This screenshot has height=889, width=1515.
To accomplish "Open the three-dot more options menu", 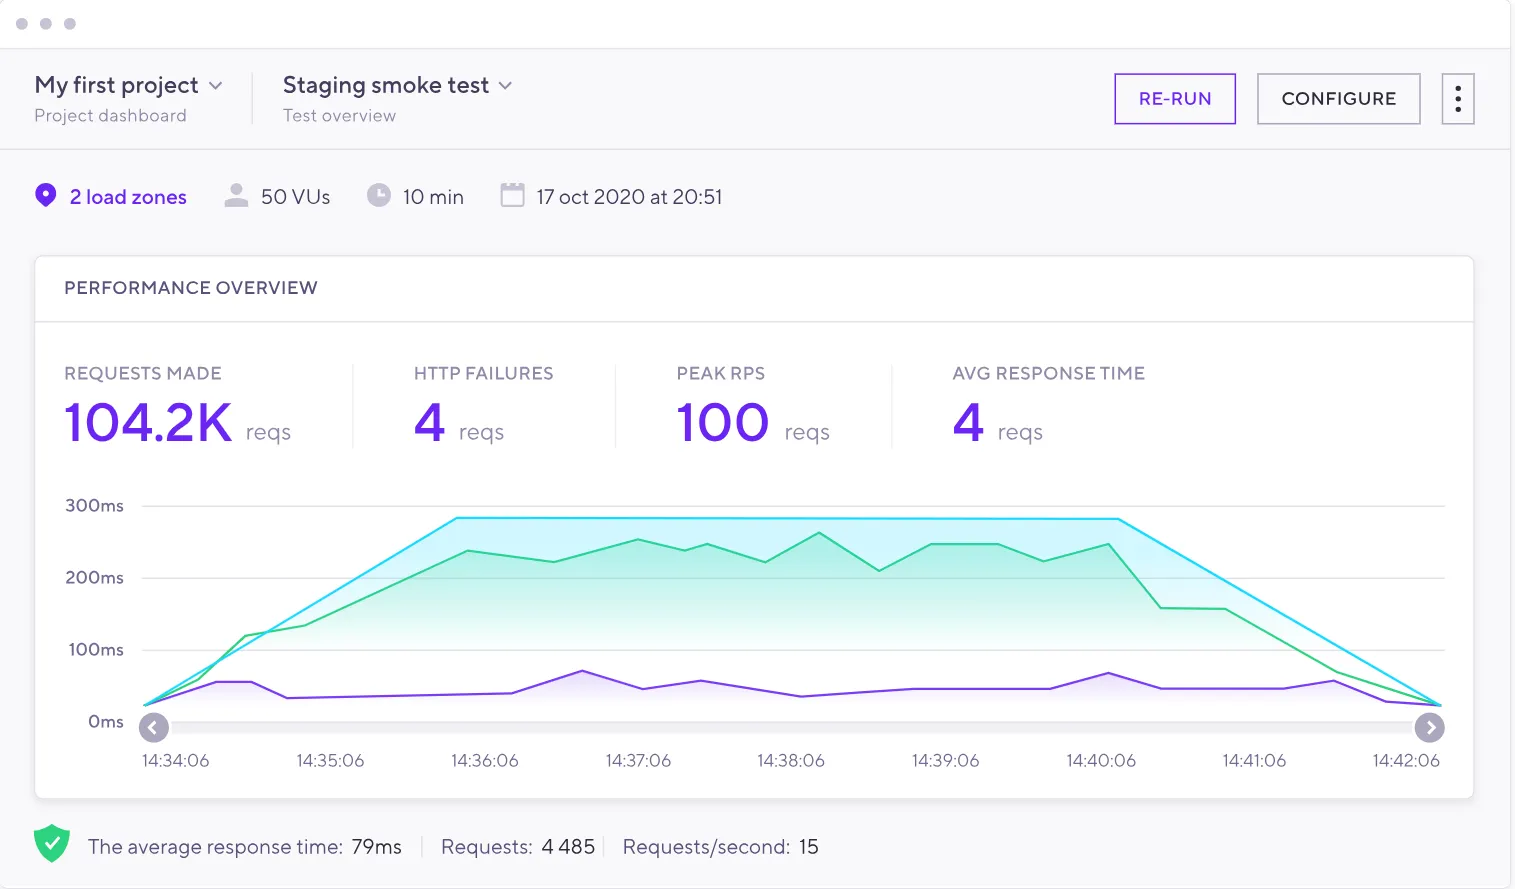I will [1457, 99].
